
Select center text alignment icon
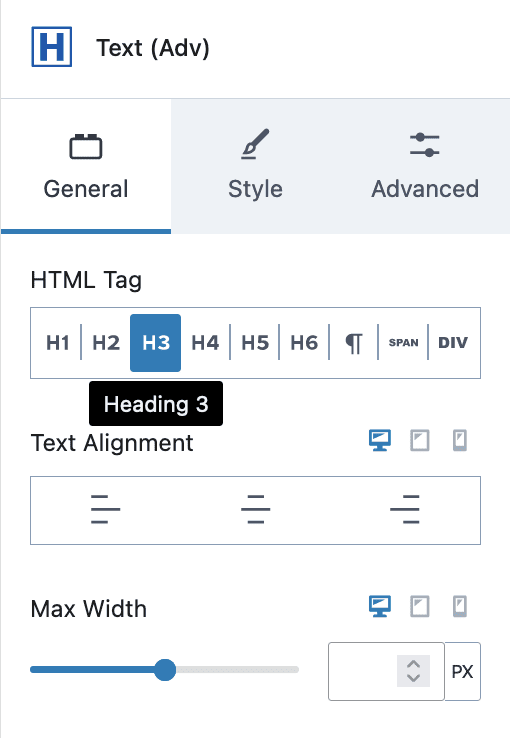click(x=255, y=509)
